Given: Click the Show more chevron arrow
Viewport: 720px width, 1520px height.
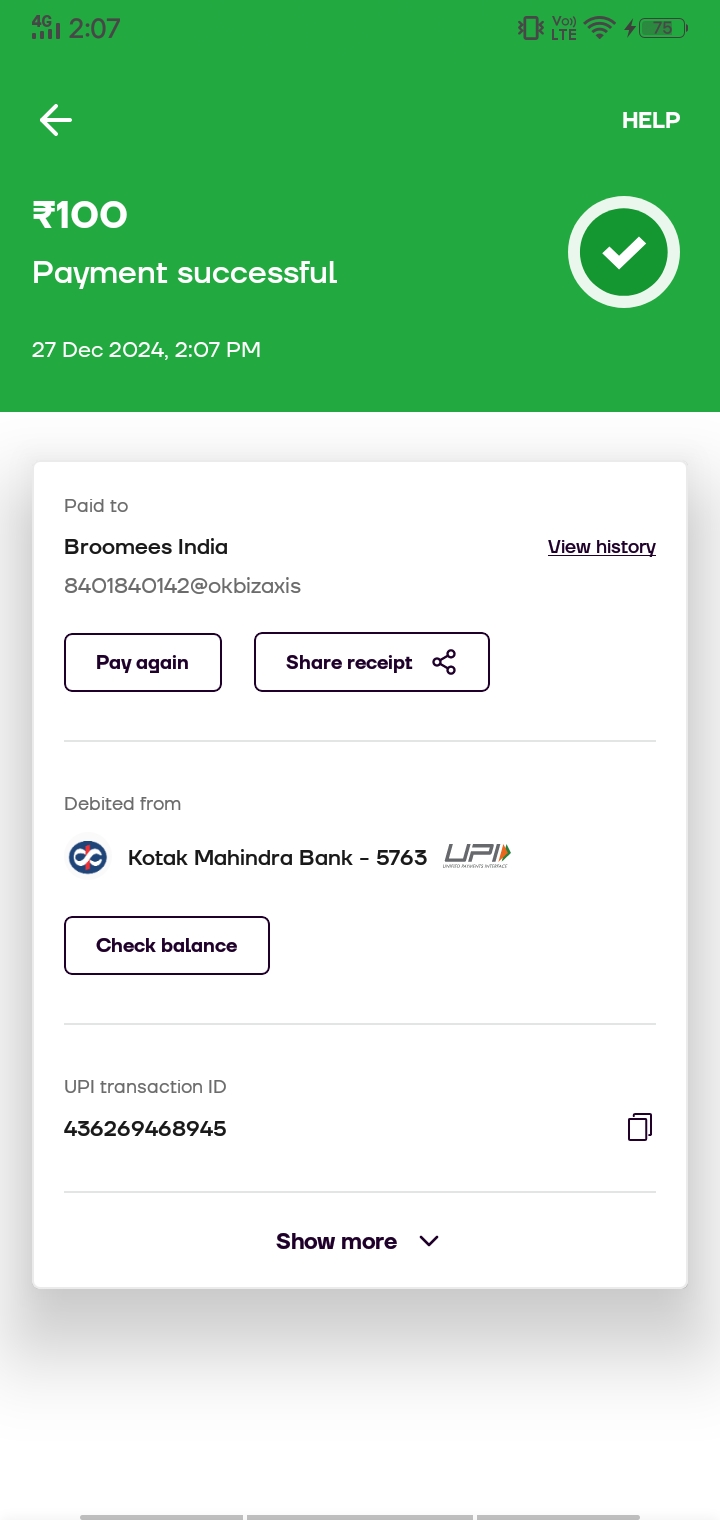Looking at the screenshot, I should [429, 1241].
